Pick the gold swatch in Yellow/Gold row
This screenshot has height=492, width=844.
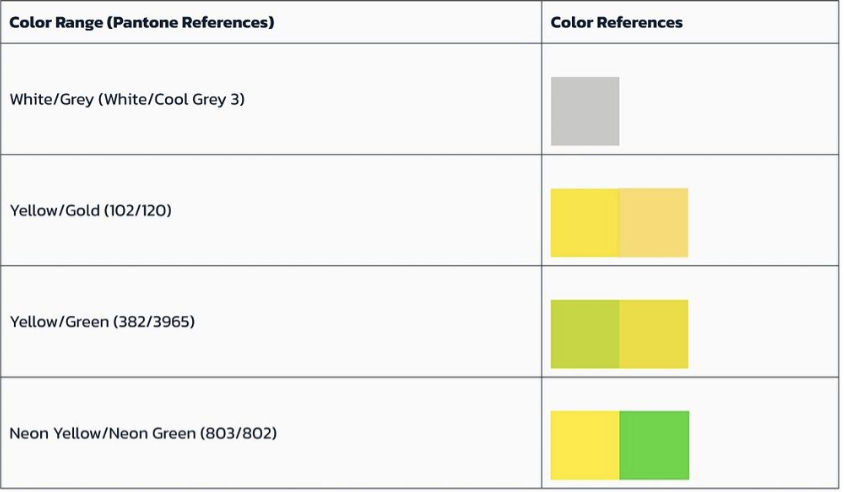[x=654, y=222]
